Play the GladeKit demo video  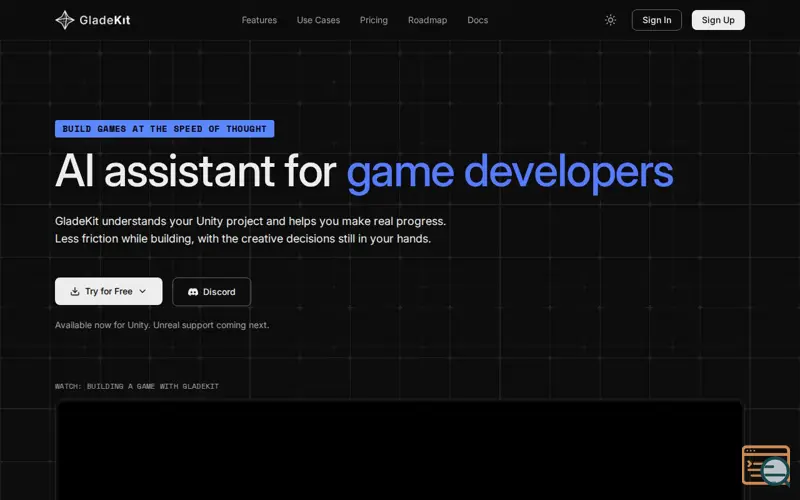tap(399, 450)
